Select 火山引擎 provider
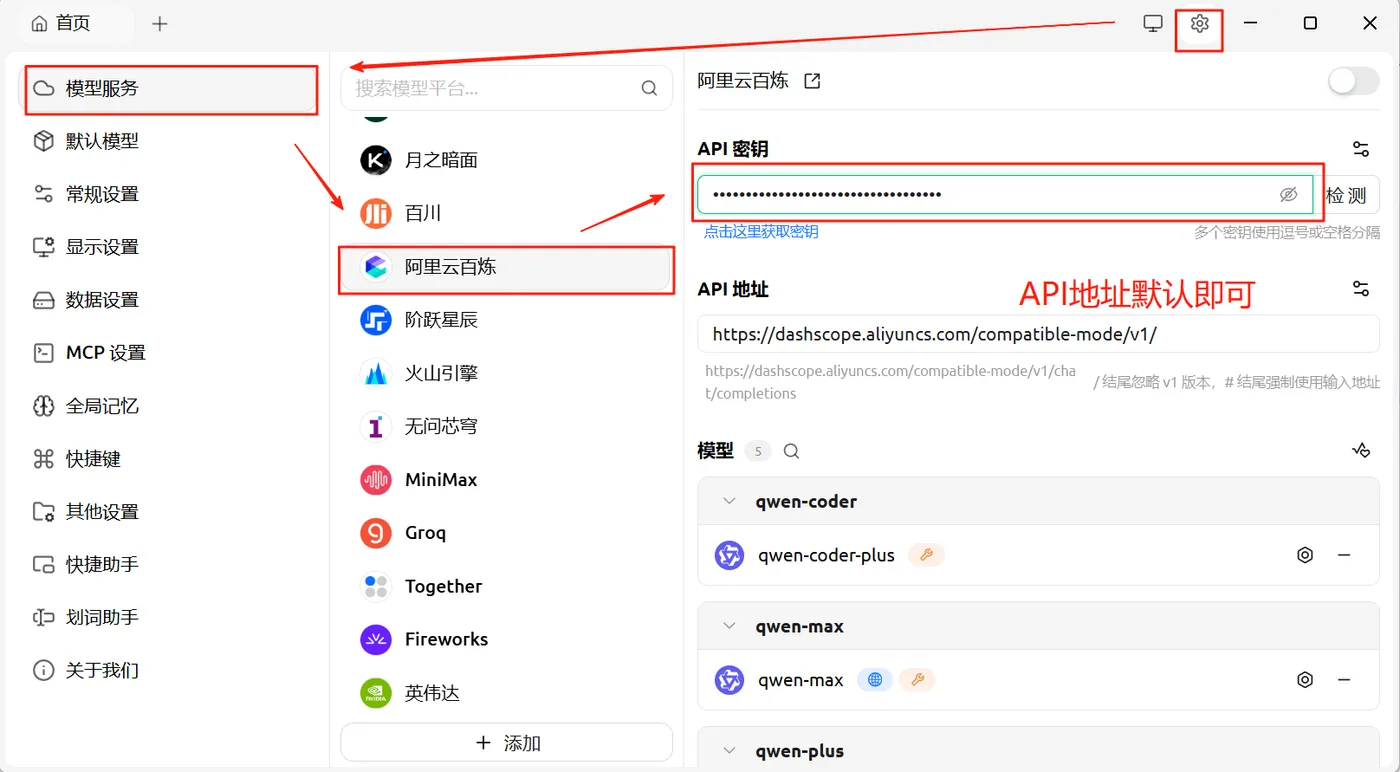 506,373
